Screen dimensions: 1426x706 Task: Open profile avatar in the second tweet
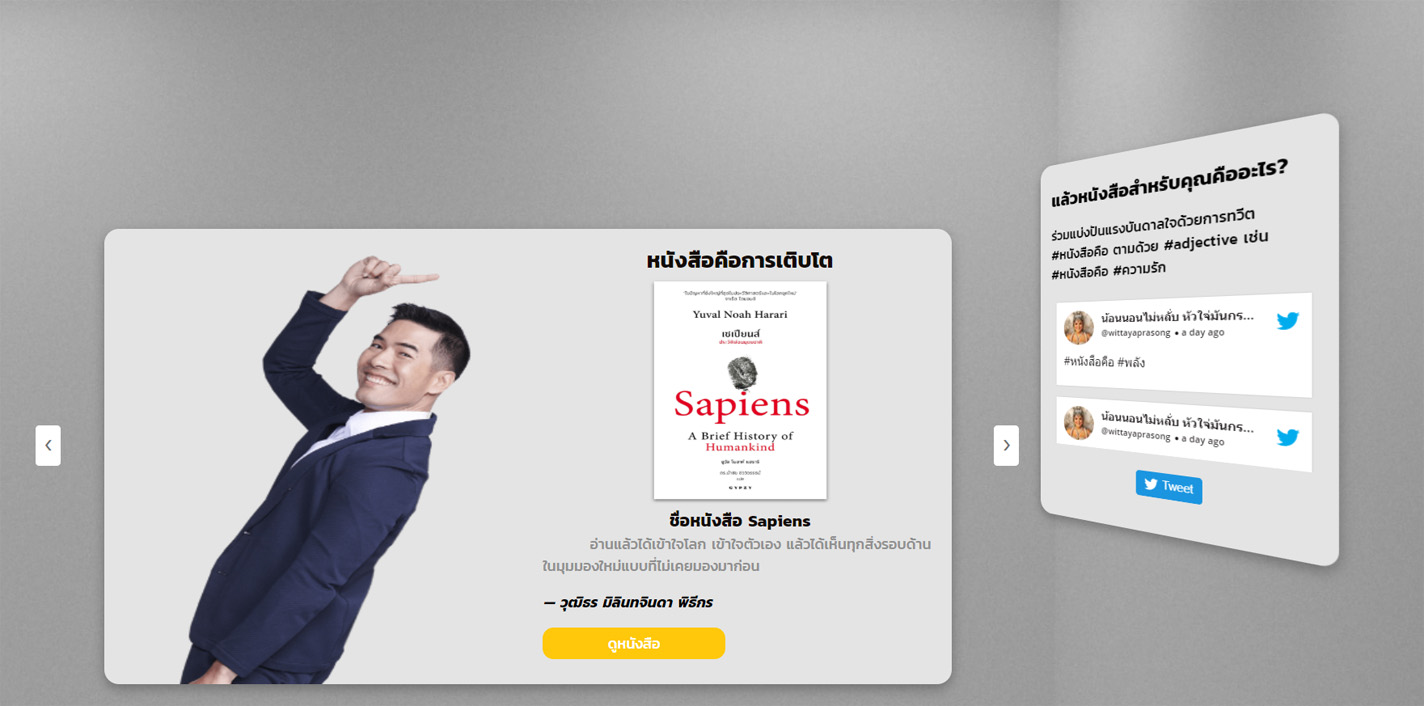[1079, 423]
